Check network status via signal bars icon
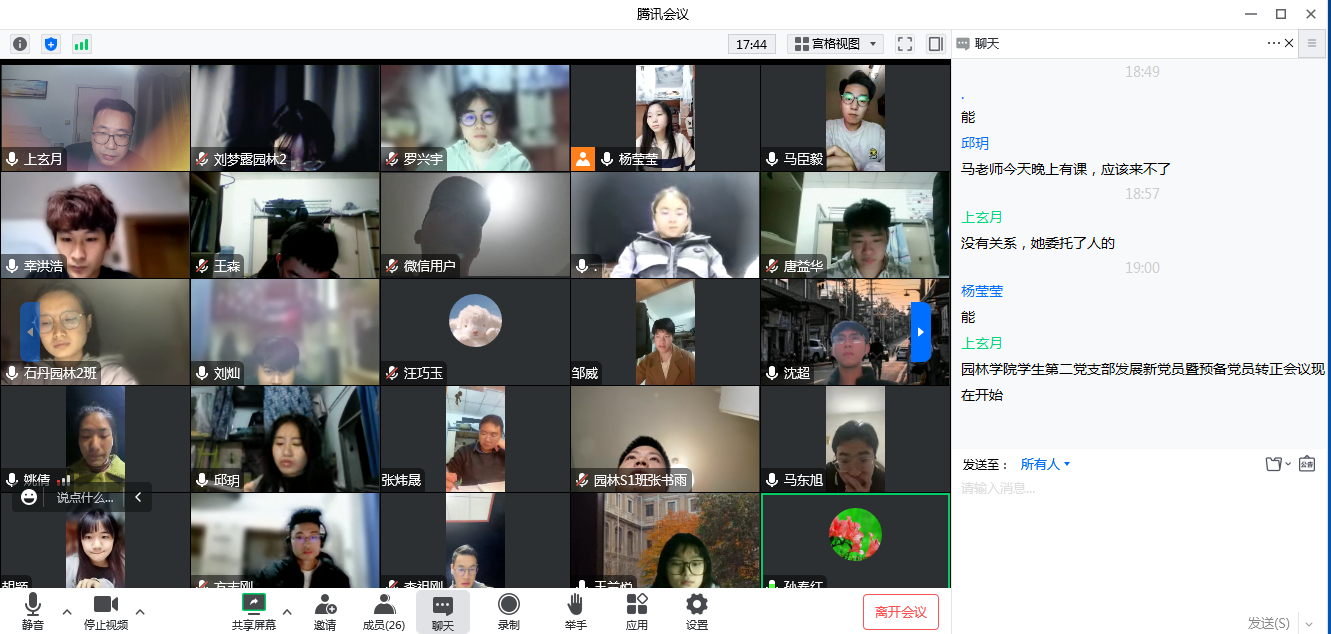This screenshot has height=634, width=1331. [81, 44]
